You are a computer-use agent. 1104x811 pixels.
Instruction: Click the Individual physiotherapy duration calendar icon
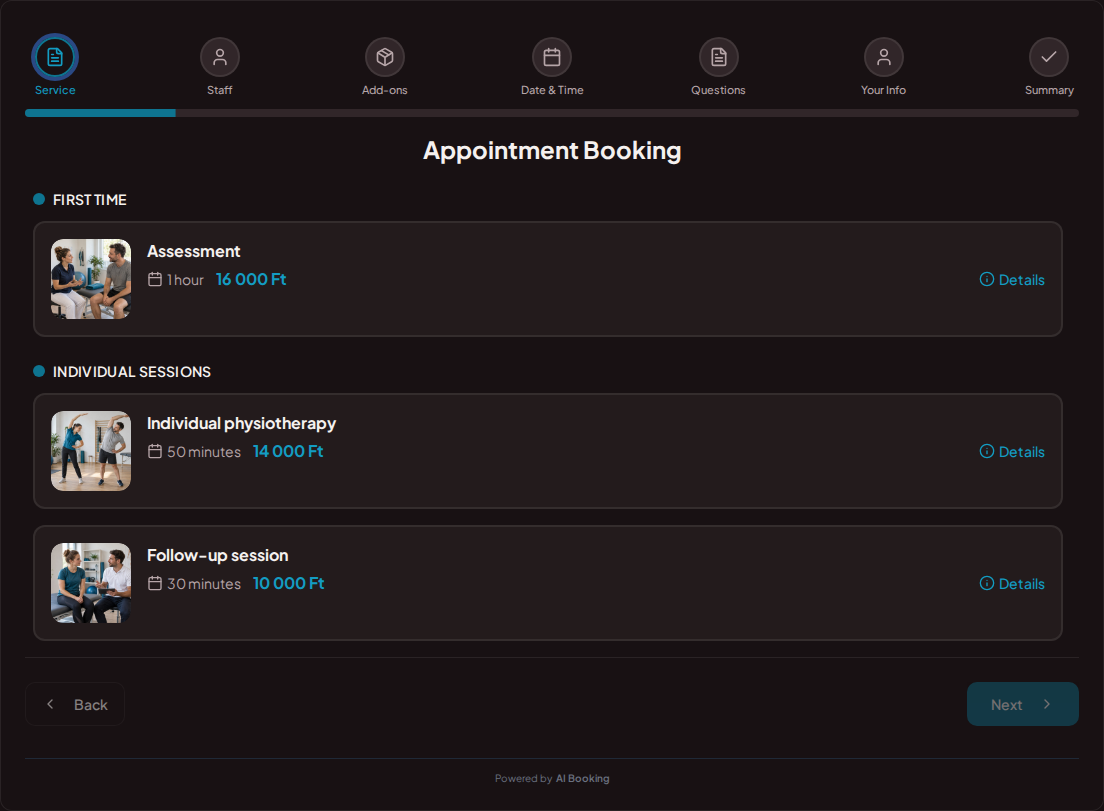(x=155, y=451)
